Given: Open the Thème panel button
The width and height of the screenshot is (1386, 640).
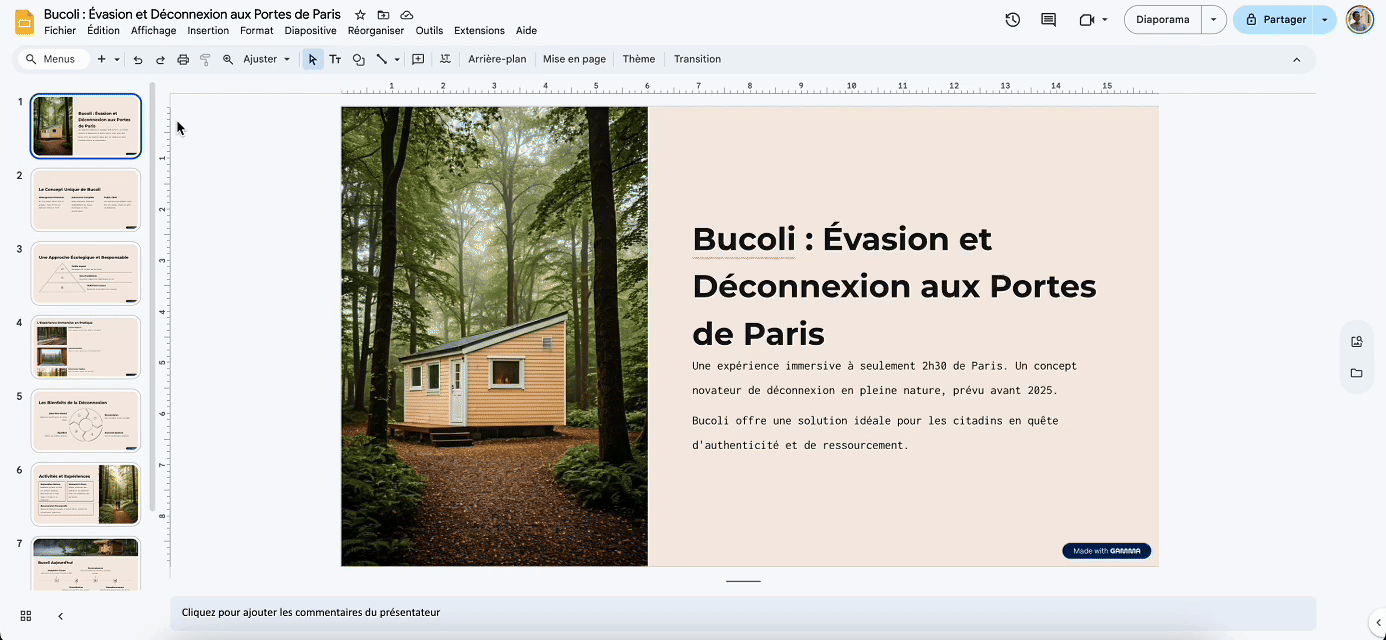Looking at the screenshot, I should point(639,59).
